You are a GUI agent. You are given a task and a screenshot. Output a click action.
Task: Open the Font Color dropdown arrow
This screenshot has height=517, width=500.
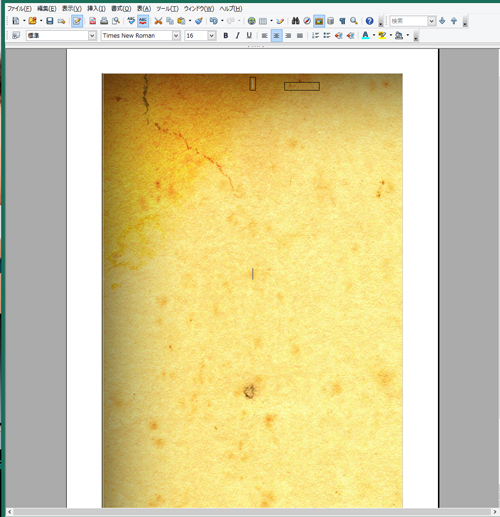coord(374,35)
